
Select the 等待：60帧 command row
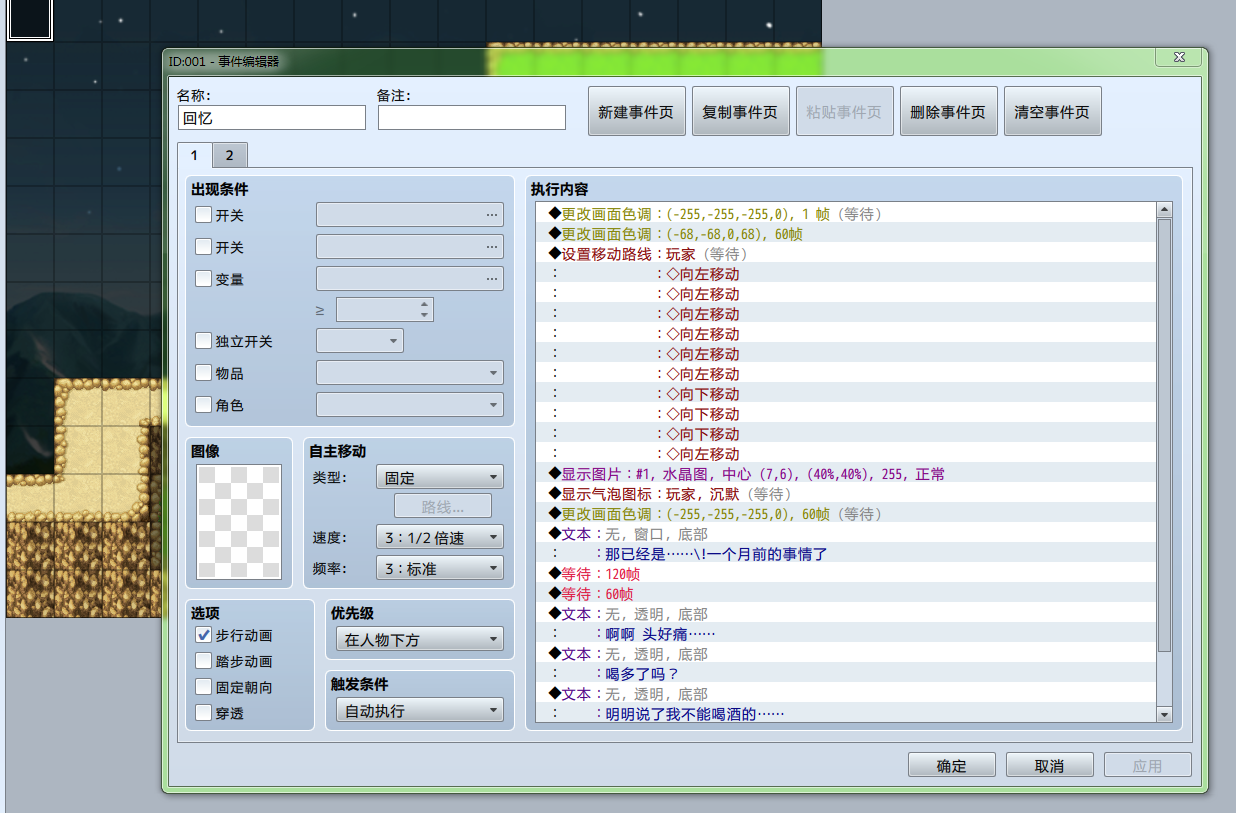pos(845,594)
